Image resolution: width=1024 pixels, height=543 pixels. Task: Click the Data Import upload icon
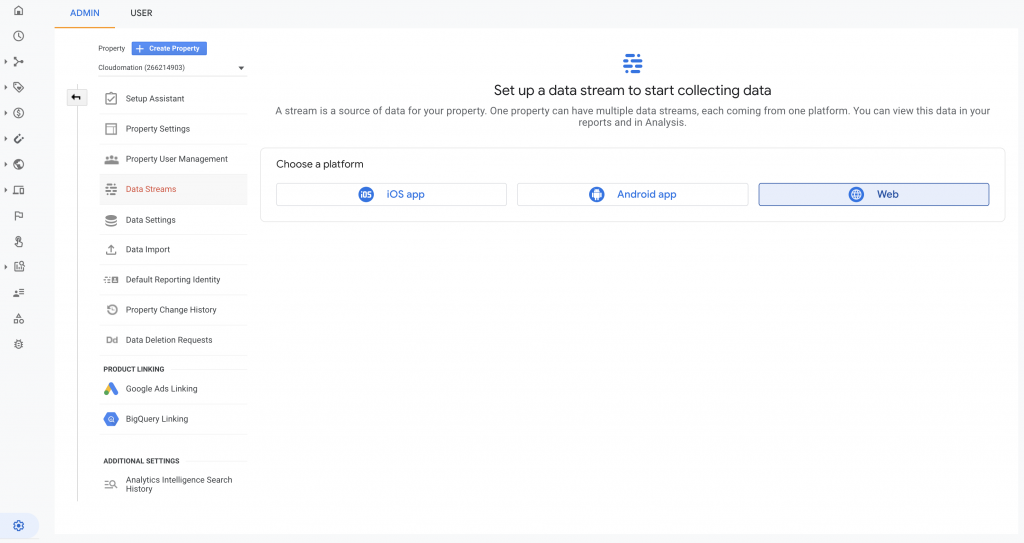coord(111,250)
